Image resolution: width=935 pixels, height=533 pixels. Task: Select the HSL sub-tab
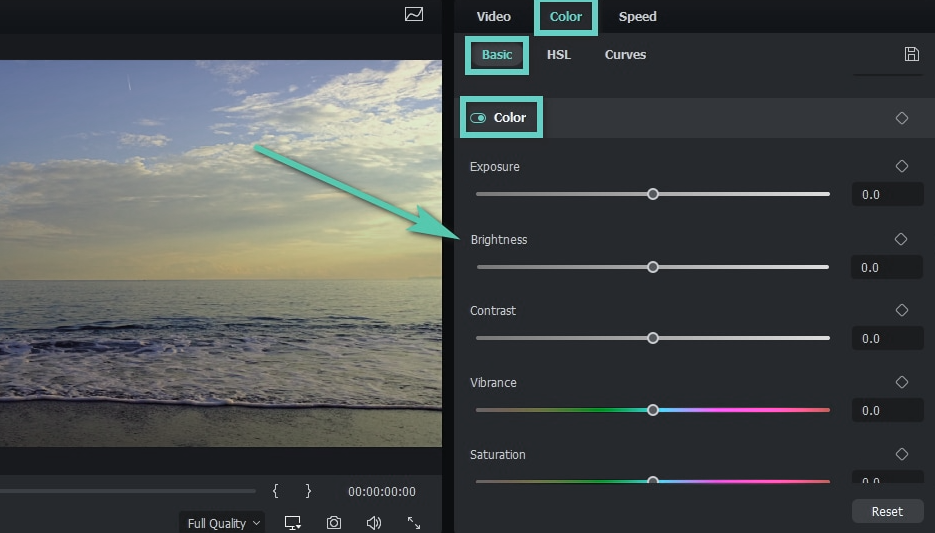[x=559, y=55]
